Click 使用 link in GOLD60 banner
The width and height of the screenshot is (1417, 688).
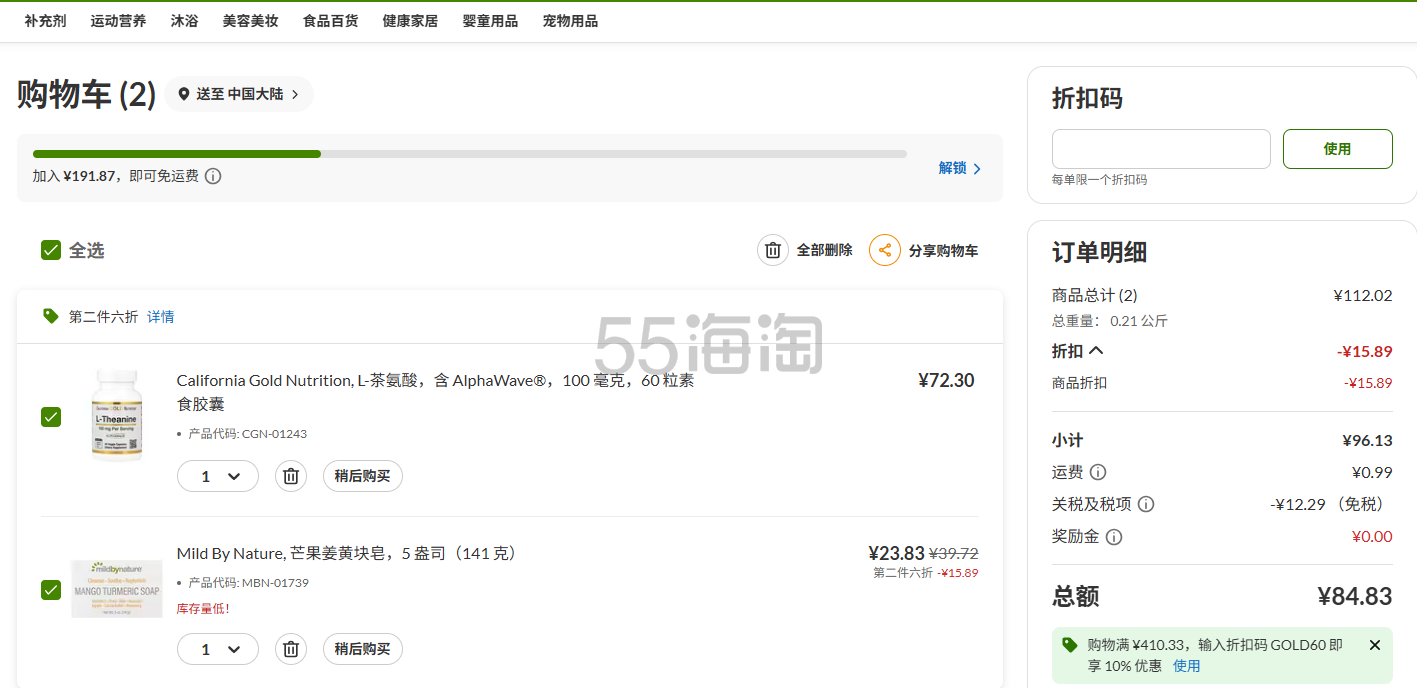coord(1186,666)
